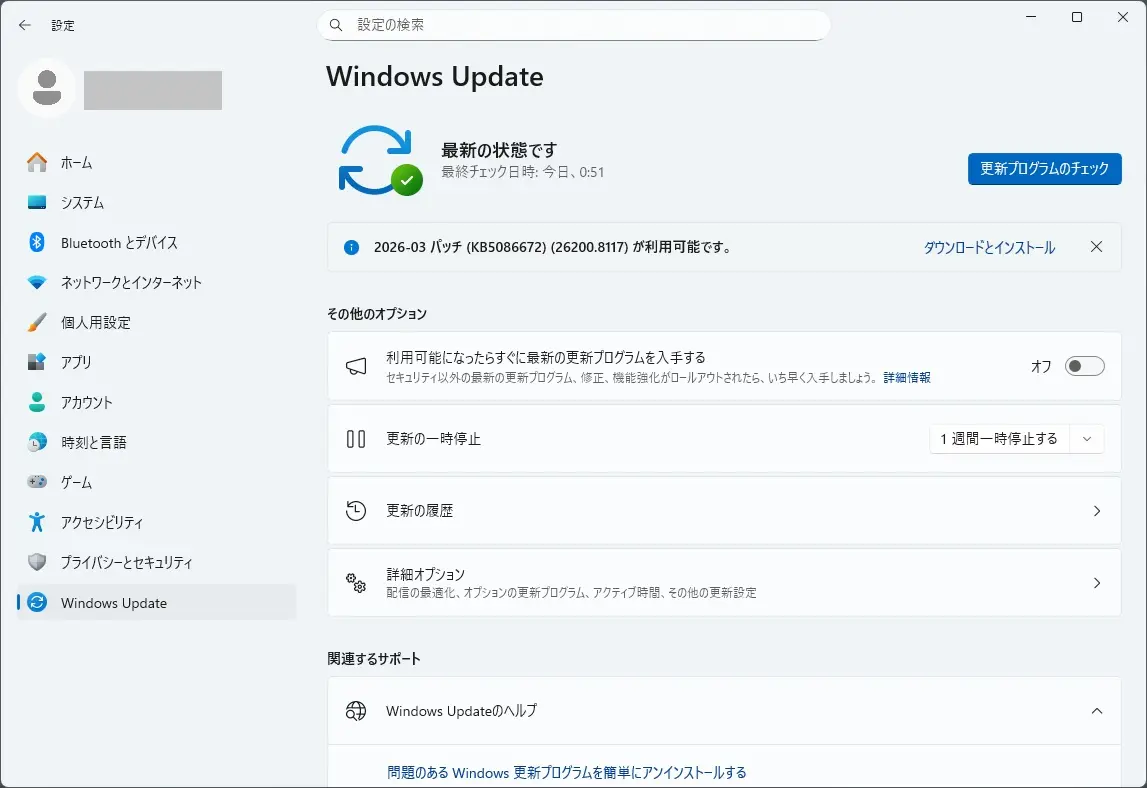Open the 1 週間一時停止する dropdown arrow

[x=1087, y=438]
